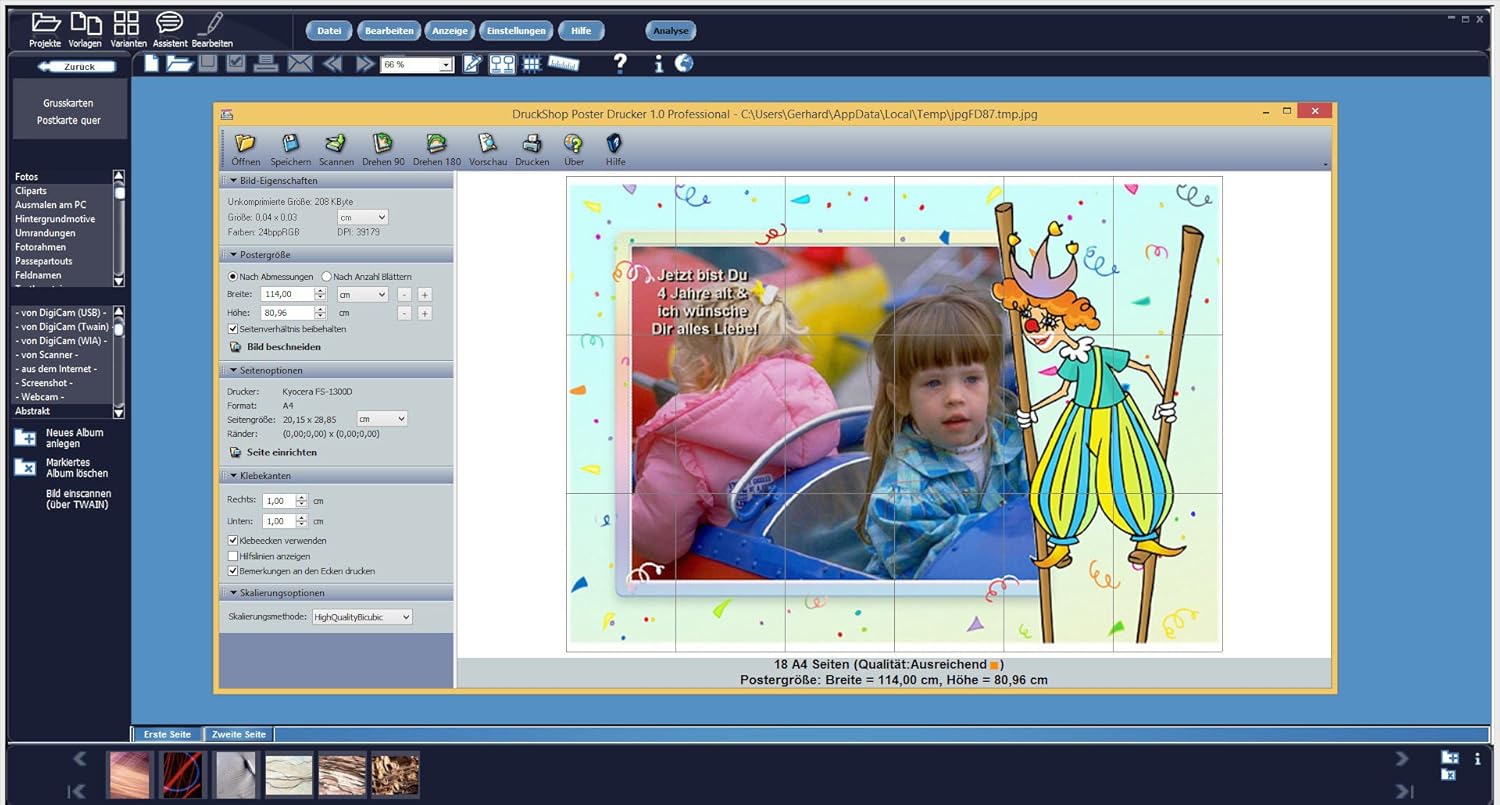This screenshot has height=805, width=1500.
Task: Open the 66 % zoom dropdown
Action: 445,65
